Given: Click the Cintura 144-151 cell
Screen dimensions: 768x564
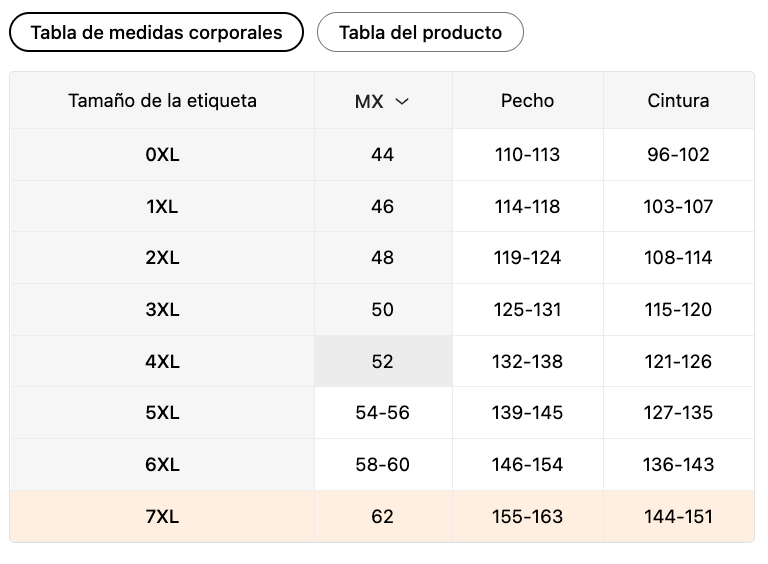Looking at the screenshot, I should coord(678,516).
